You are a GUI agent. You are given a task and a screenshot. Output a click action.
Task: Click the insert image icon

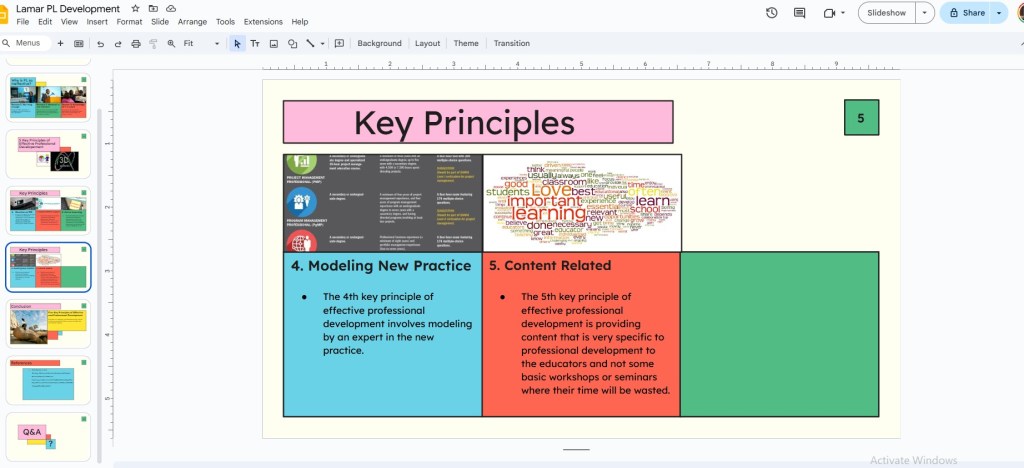pos(273,43)
